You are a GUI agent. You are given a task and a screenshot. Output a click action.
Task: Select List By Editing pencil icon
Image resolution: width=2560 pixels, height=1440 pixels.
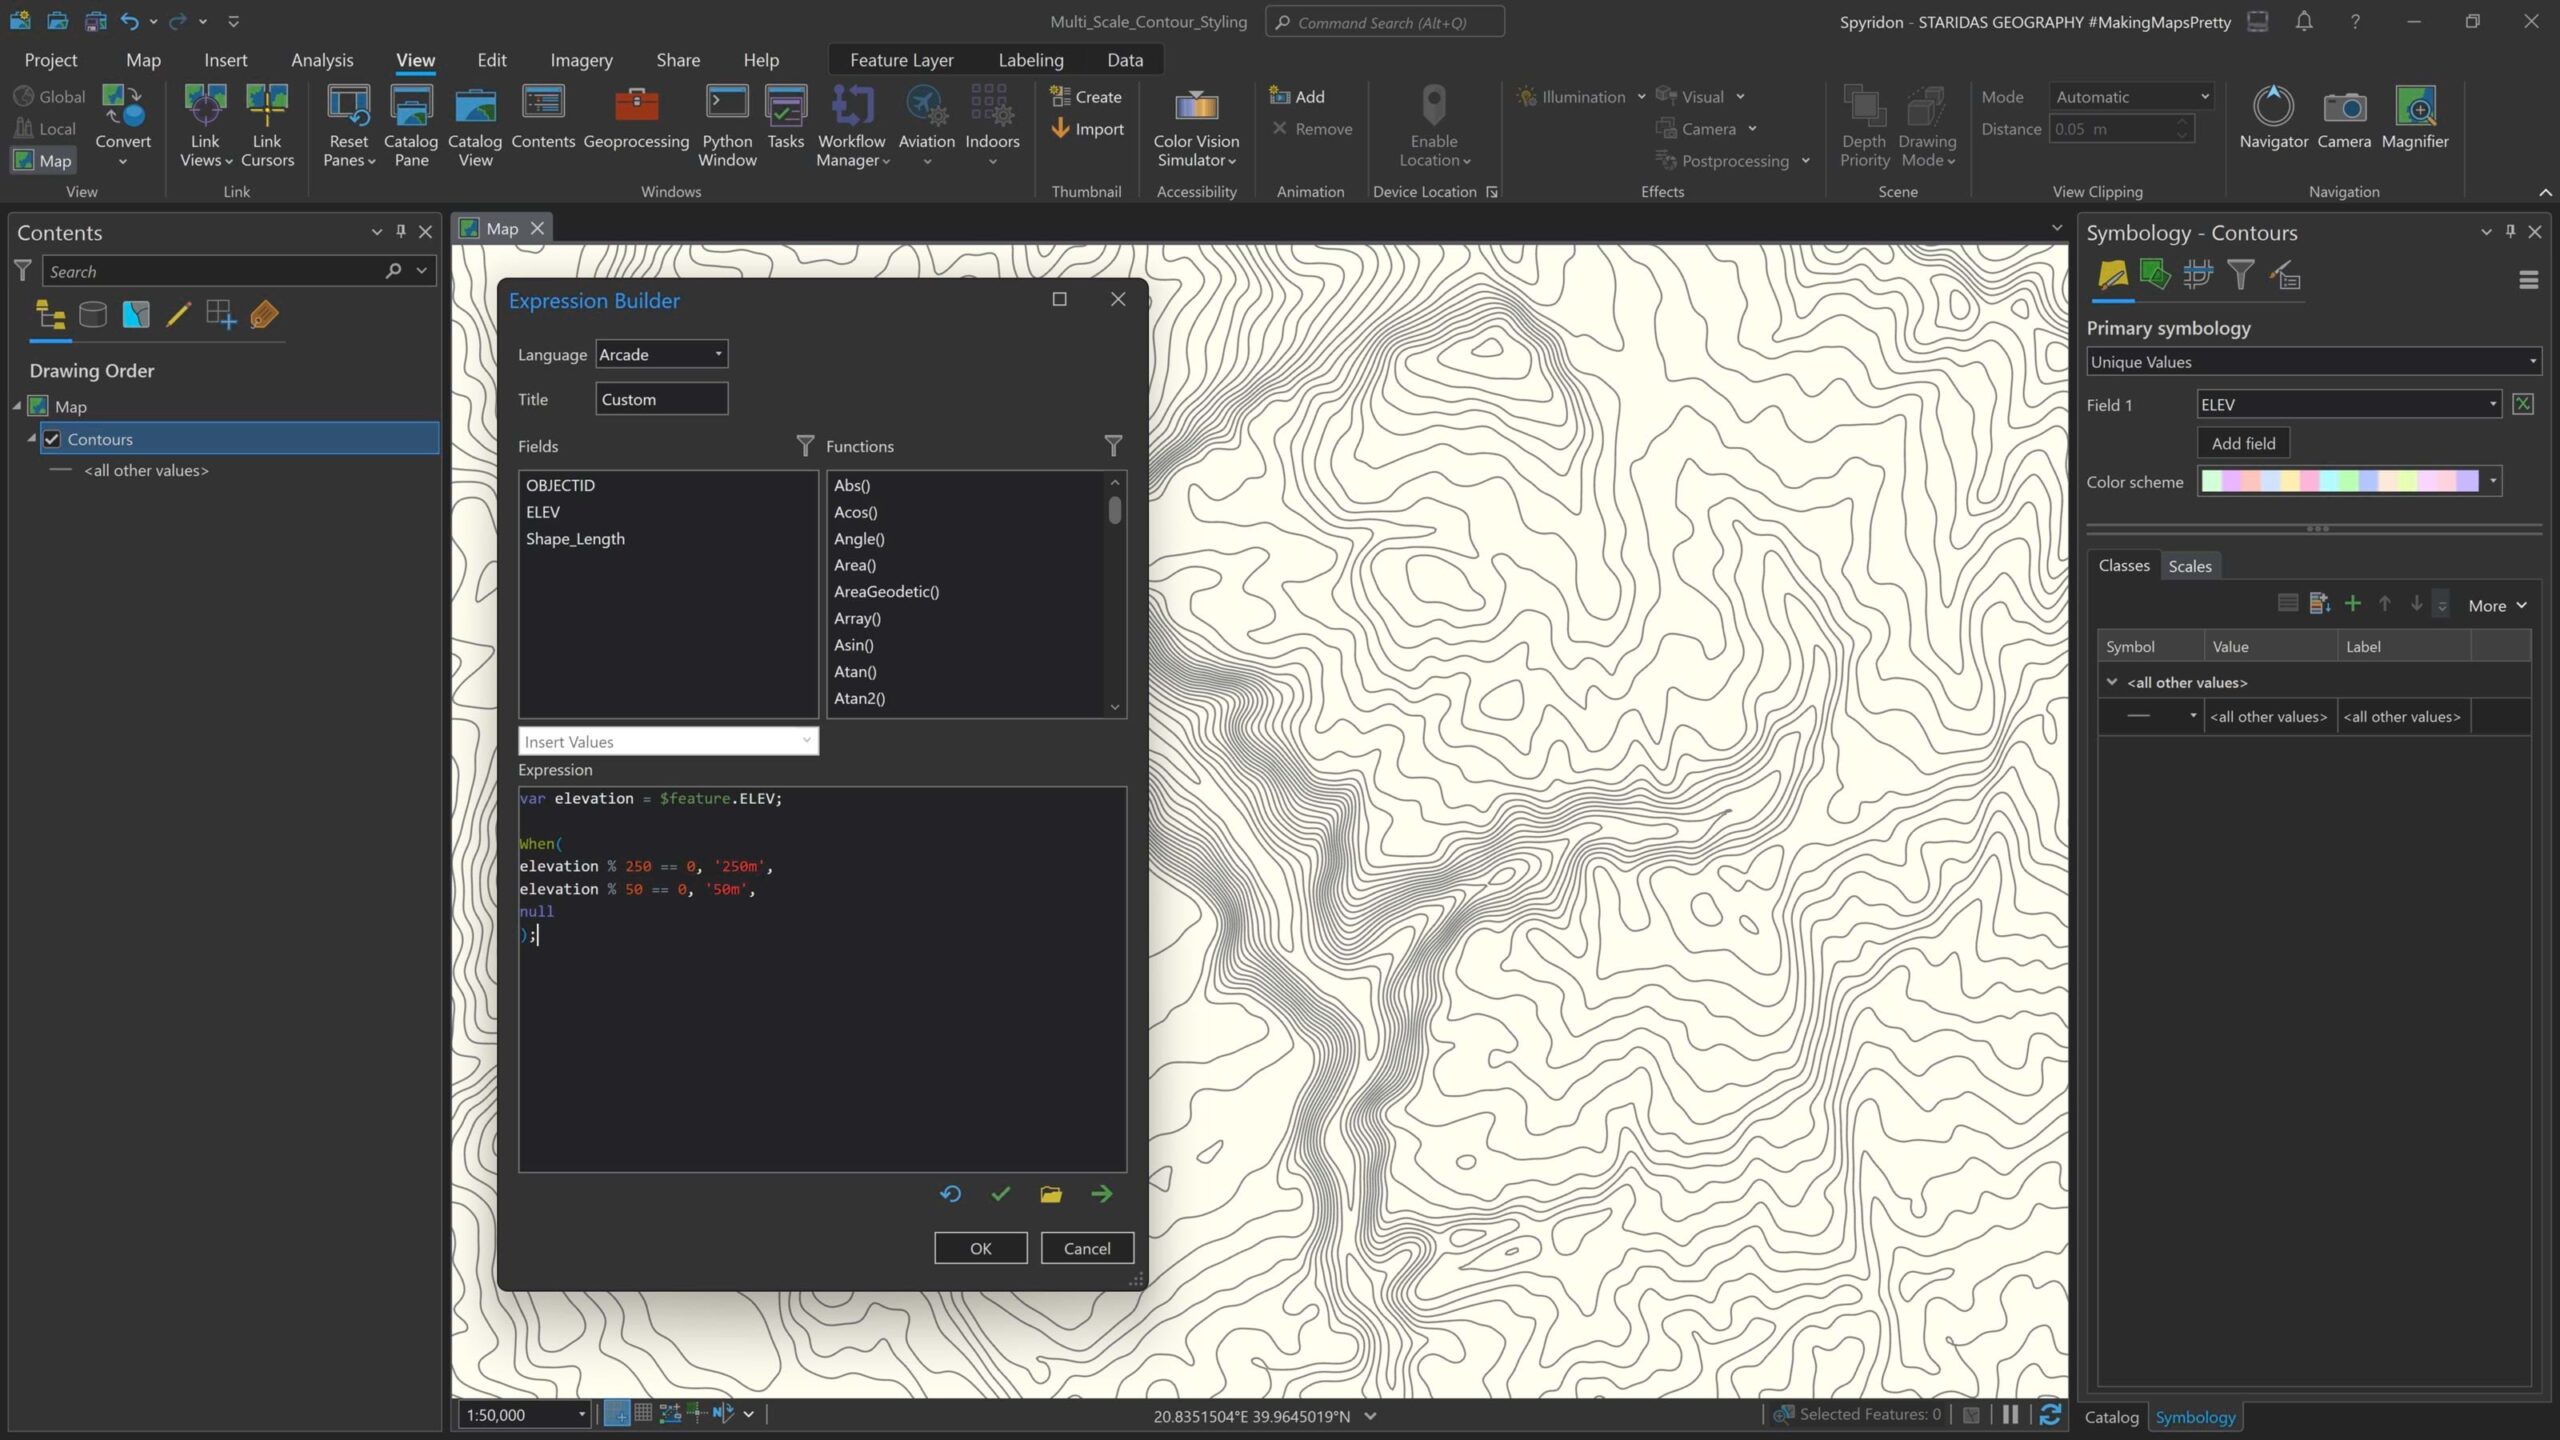tap(178, 315)
